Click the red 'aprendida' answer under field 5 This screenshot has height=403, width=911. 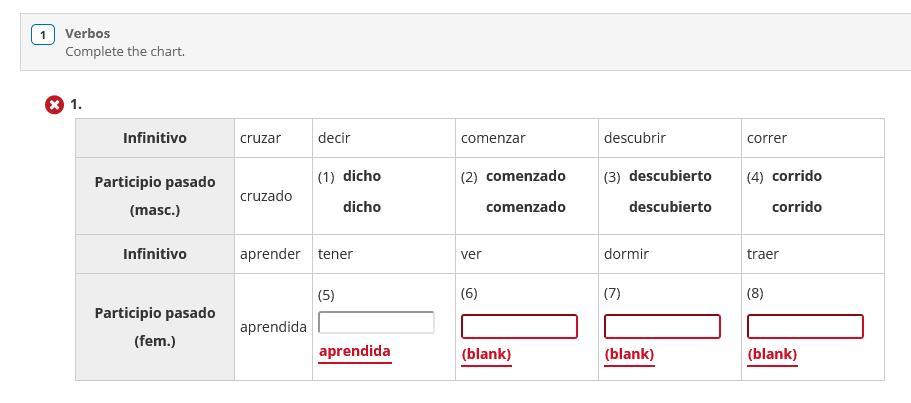pos(355,351)
